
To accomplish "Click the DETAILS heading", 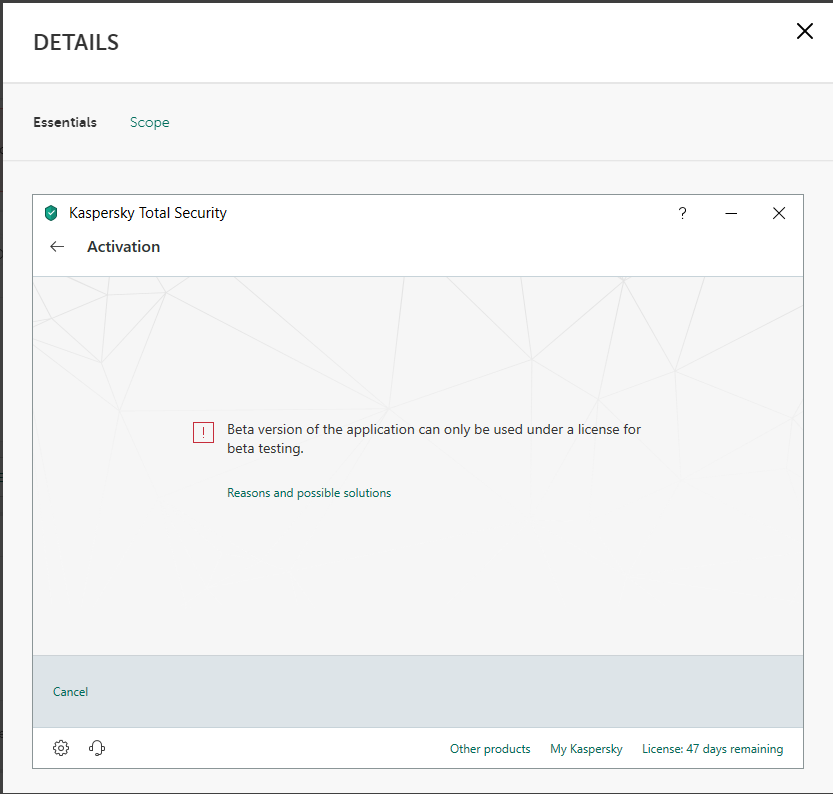I will pyautogui.click(x=76, y=42).
